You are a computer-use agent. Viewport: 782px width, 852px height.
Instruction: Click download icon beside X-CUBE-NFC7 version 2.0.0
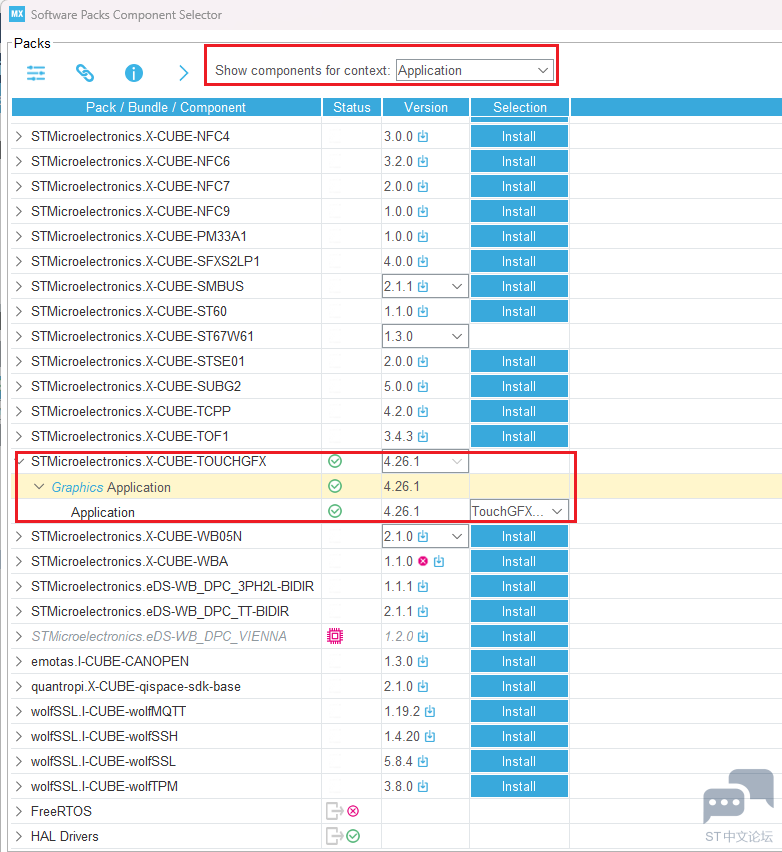click(423, 186)
